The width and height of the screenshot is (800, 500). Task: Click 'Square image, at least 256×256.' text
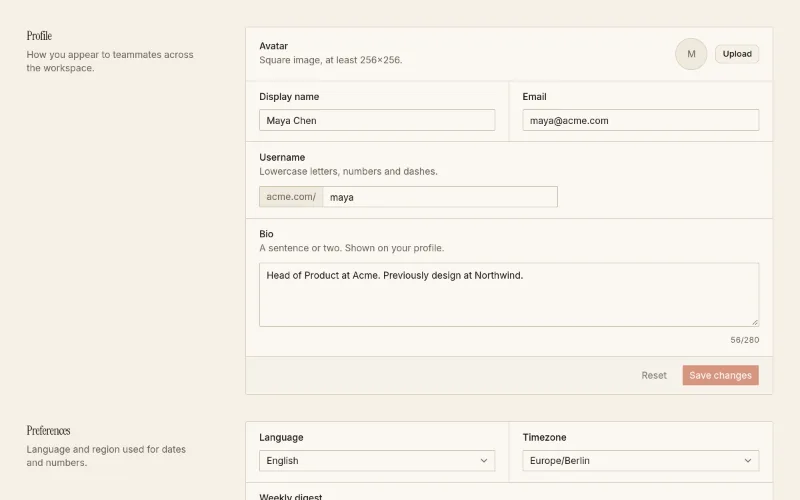pyautogui.click(x=331, y=60)
